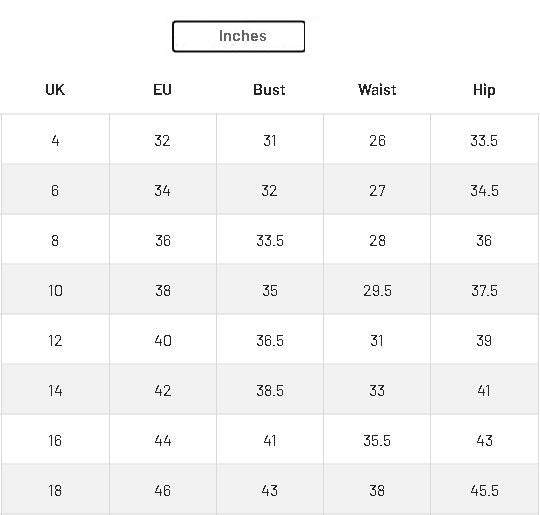
Task: Click the EU size 44 cell
Action: [163, 439]
